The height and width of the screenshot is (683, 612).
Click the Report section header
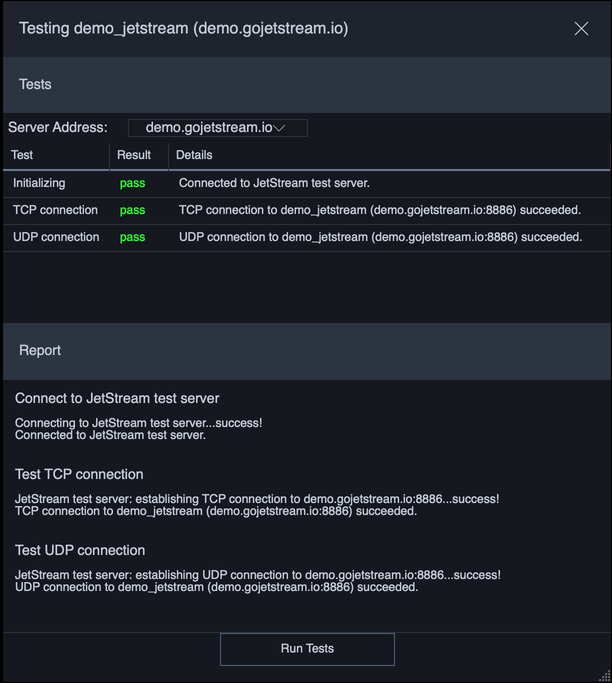pos(306,351)
